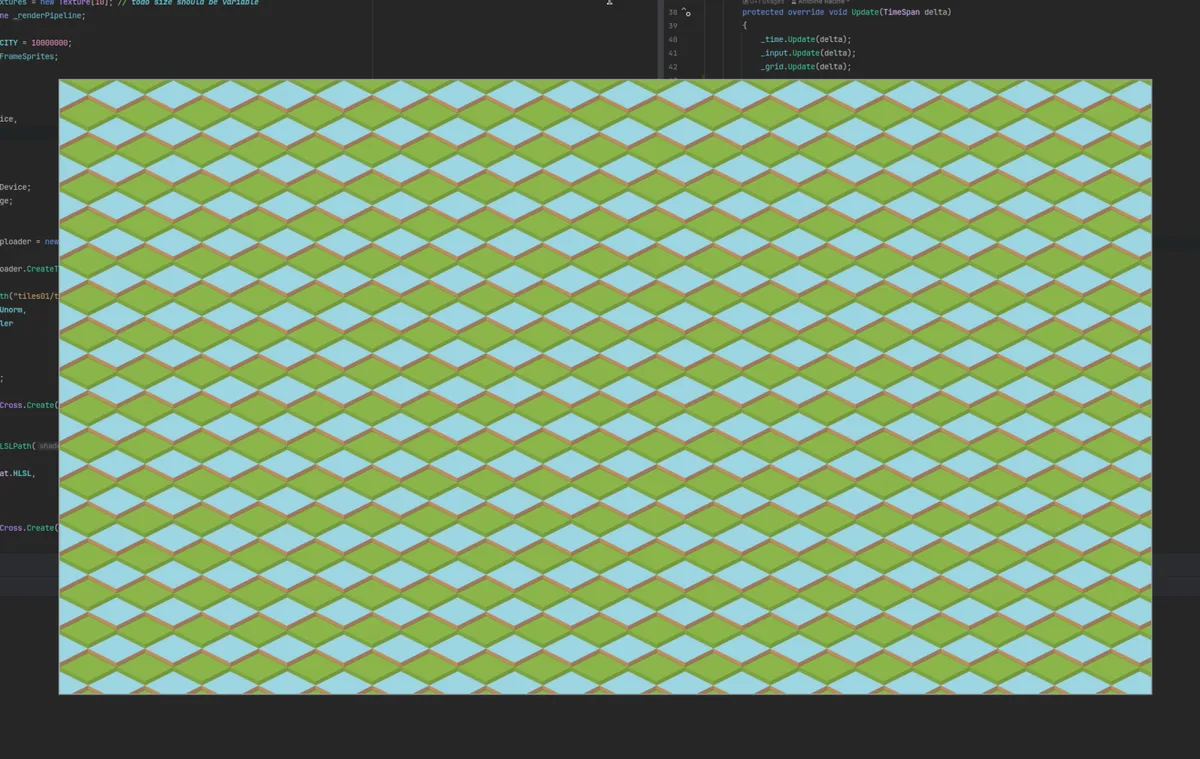Click the todo size comment text
The width and height of the screenshot is (1200, 759).
tap(194, 3)
